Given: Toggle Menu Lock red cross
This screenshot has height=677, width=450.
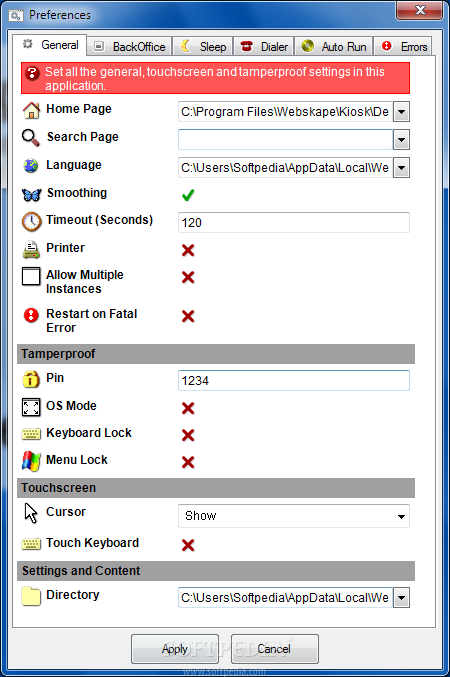Looking at the screenshot, I should pyautogui.click(x=188, y=462).
